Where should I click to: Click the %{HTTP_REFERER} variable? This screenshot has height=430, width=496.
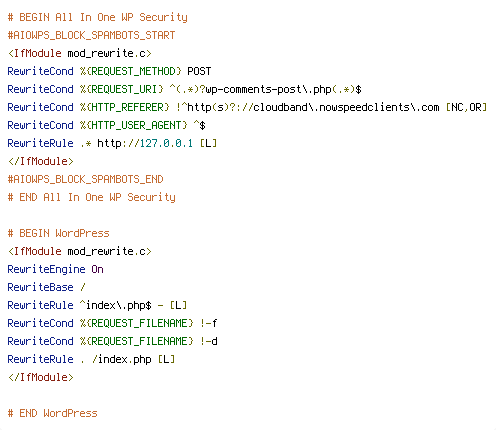tap(124, 107)
